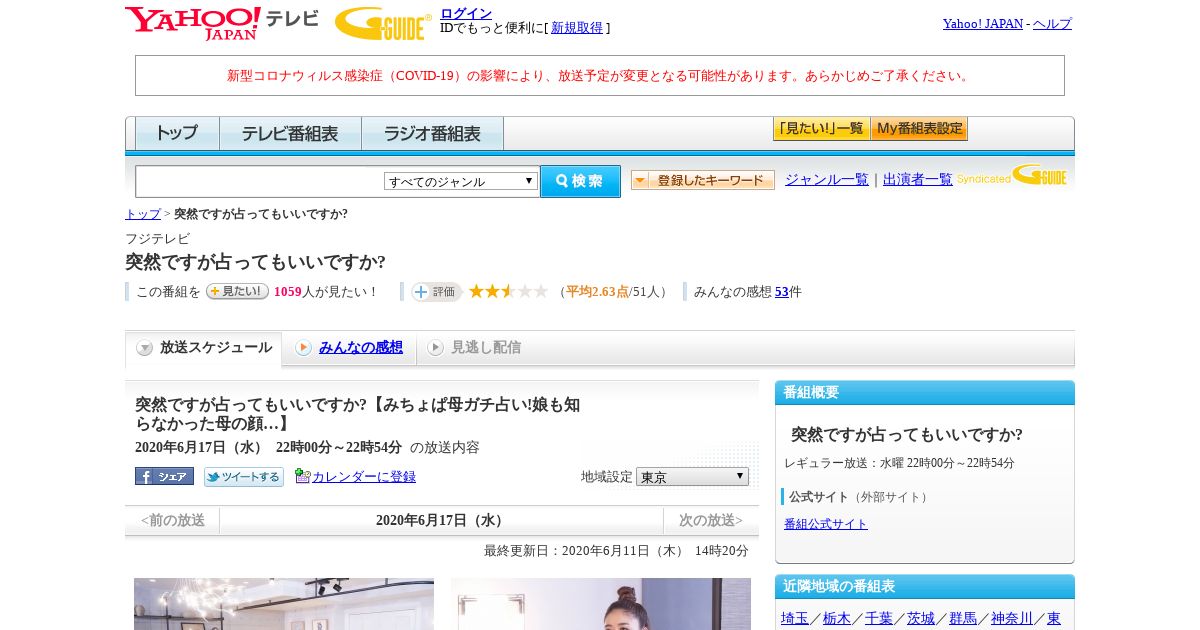Open the テレビ番組表 tab
This screenshot has width=1200, height=630.
tap(290, 133)
